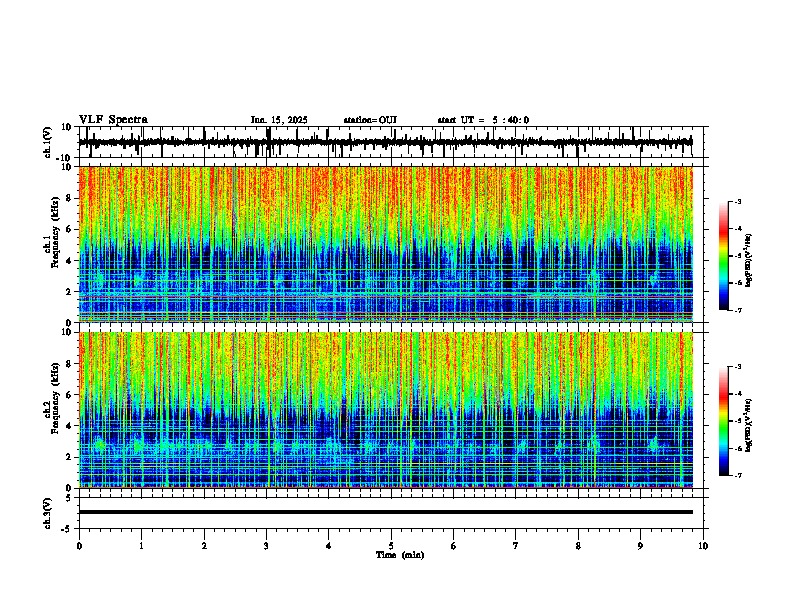Viewport: 792px width, 612px height.
Task: Click the 6 kHz tick label on ch.2 spectrogram
Action: 69,395
